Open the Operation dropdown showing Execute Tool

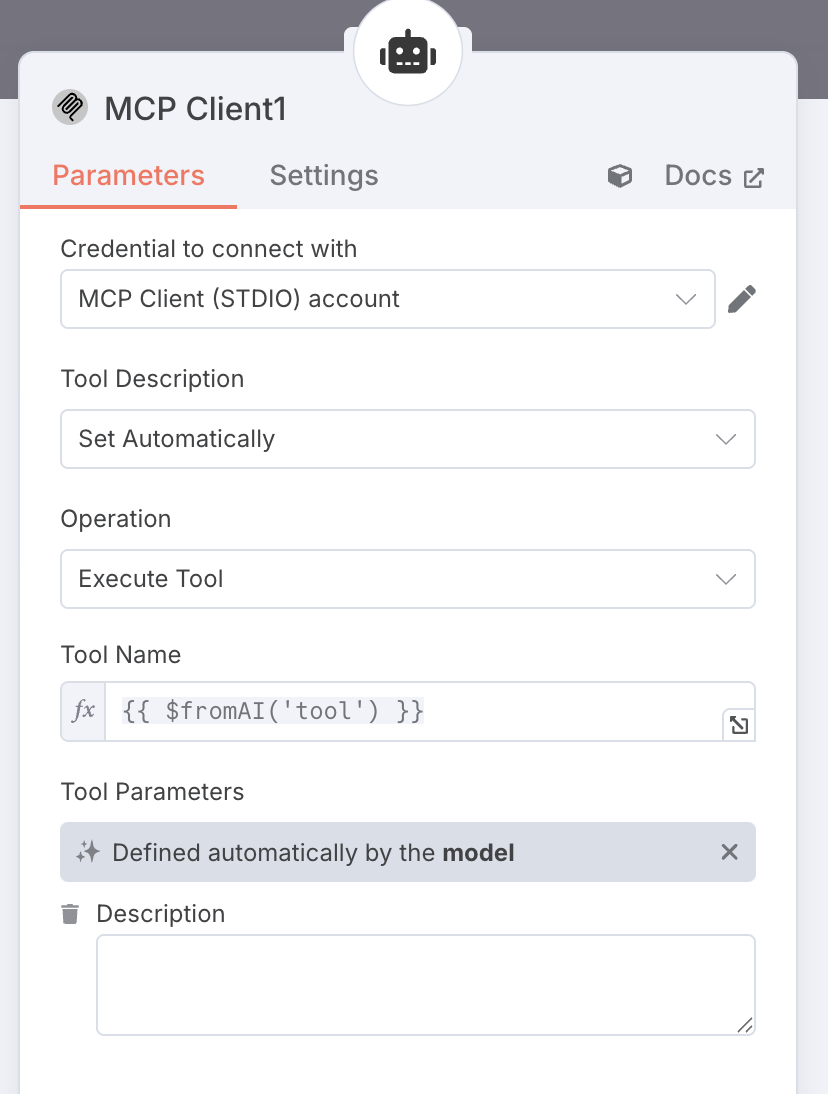click(408, 579)
